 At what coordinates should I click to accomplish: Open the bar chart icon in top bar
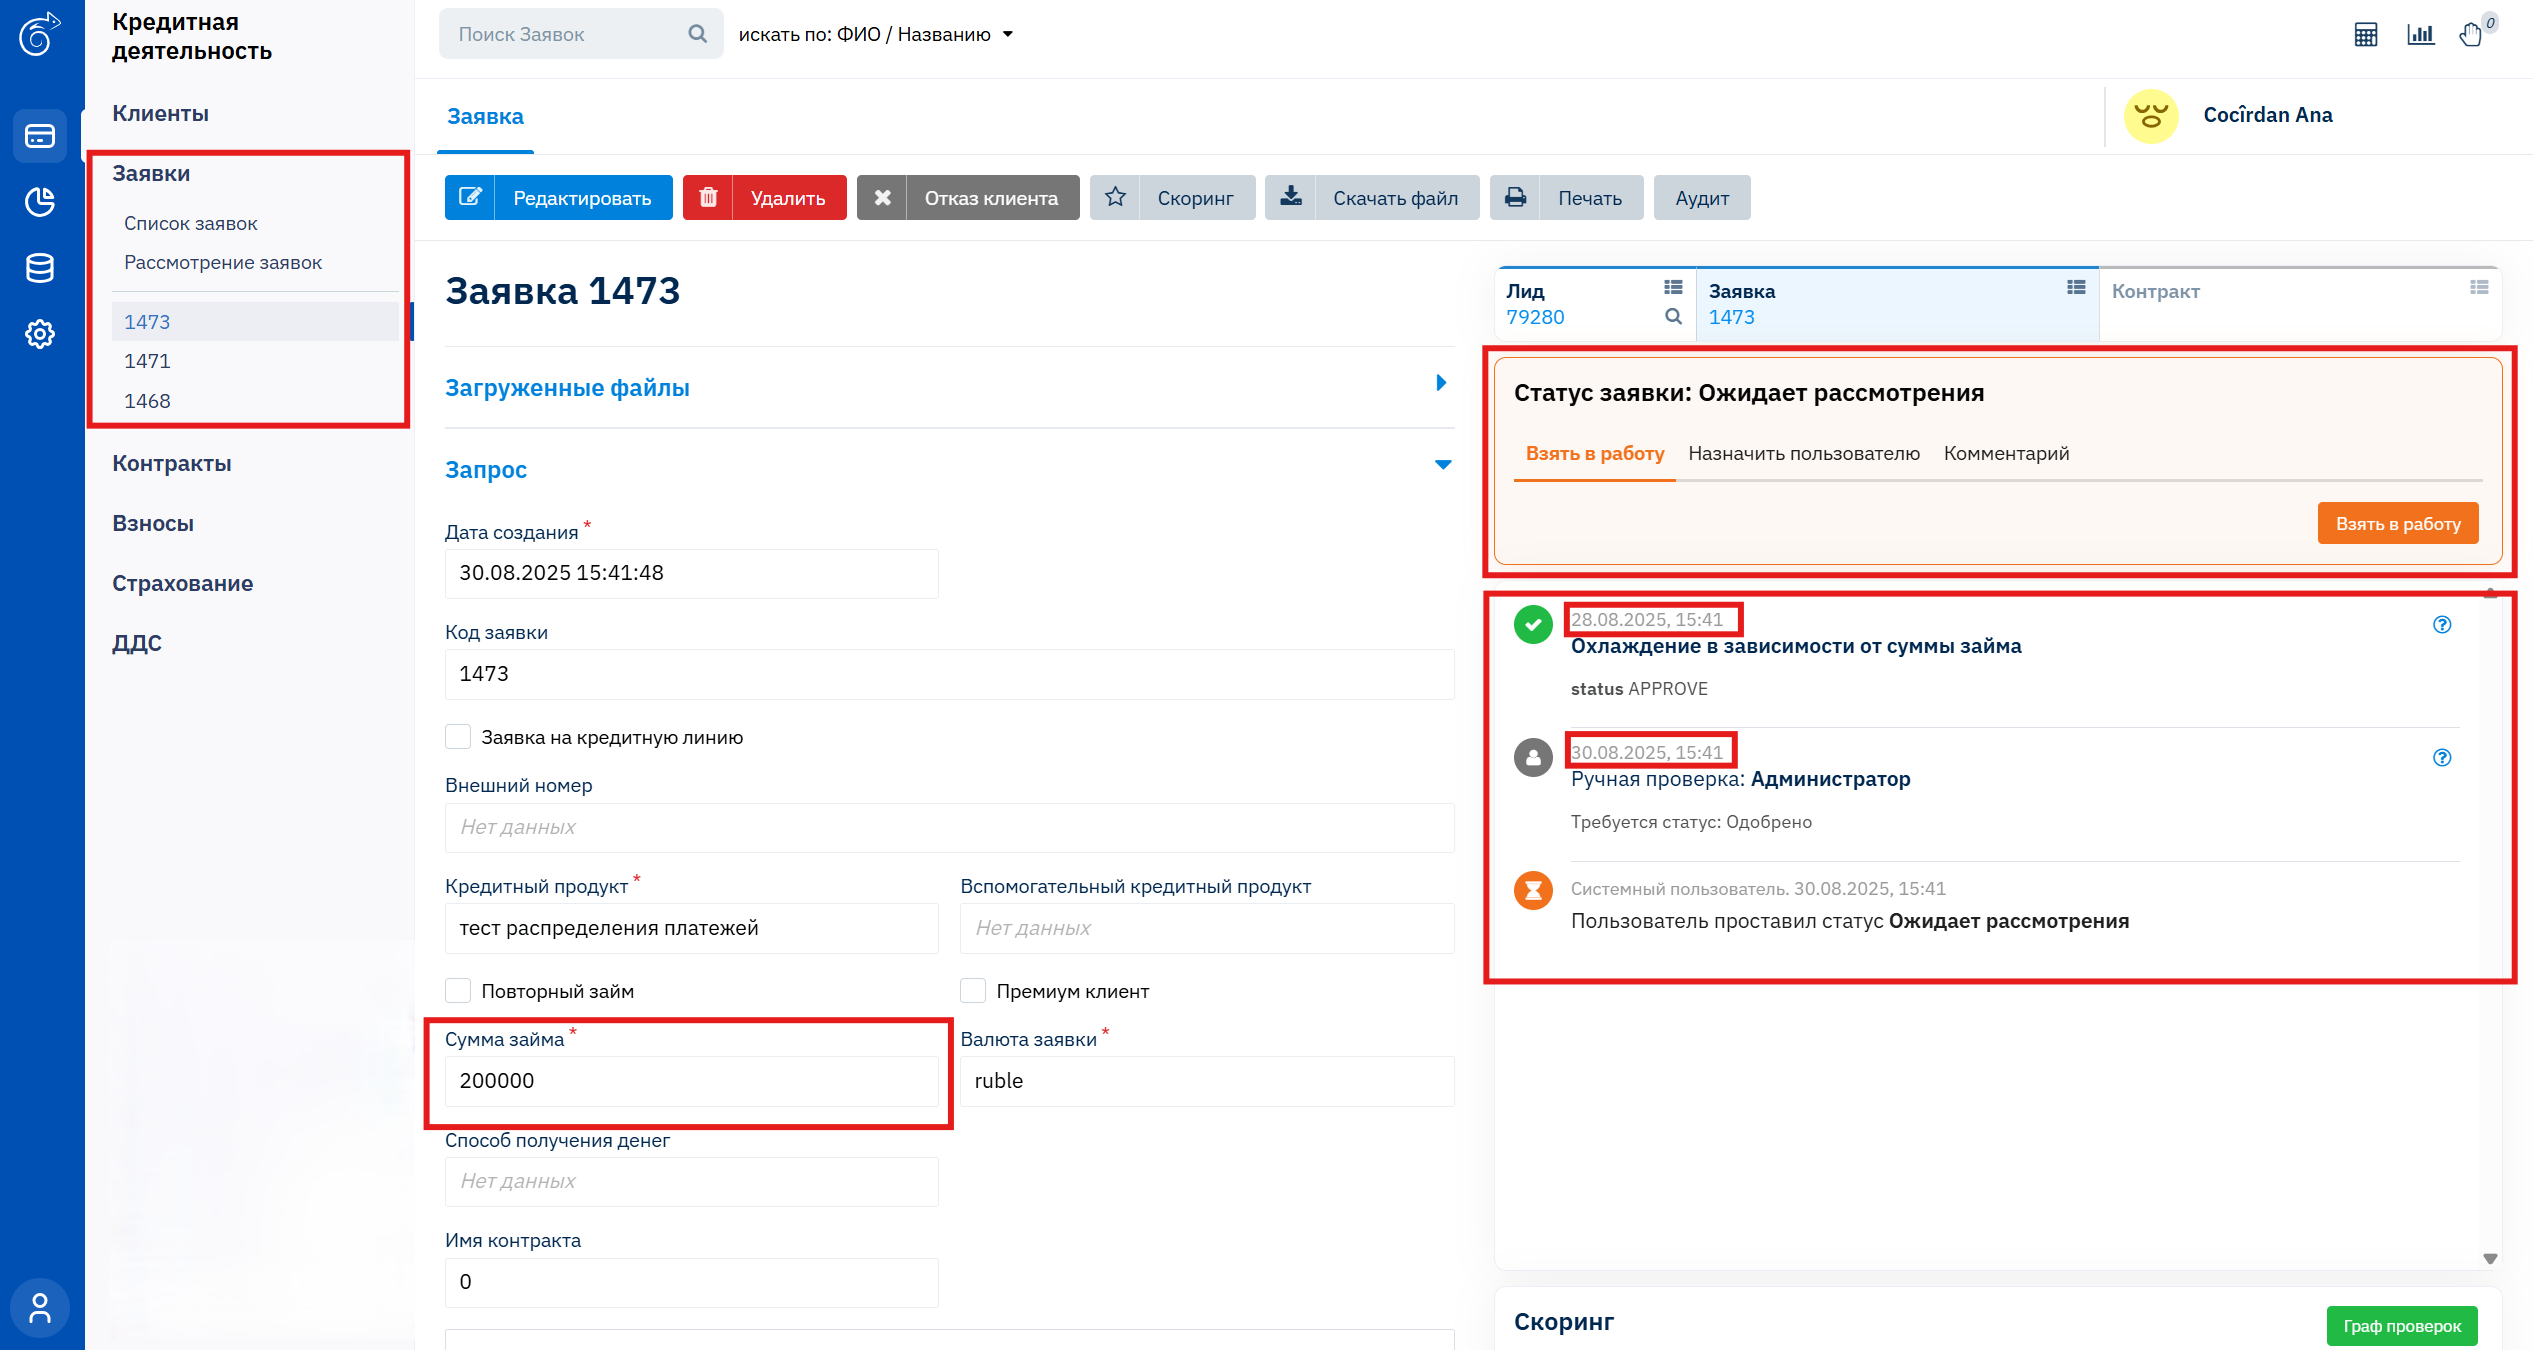(x=2421, y=35)
